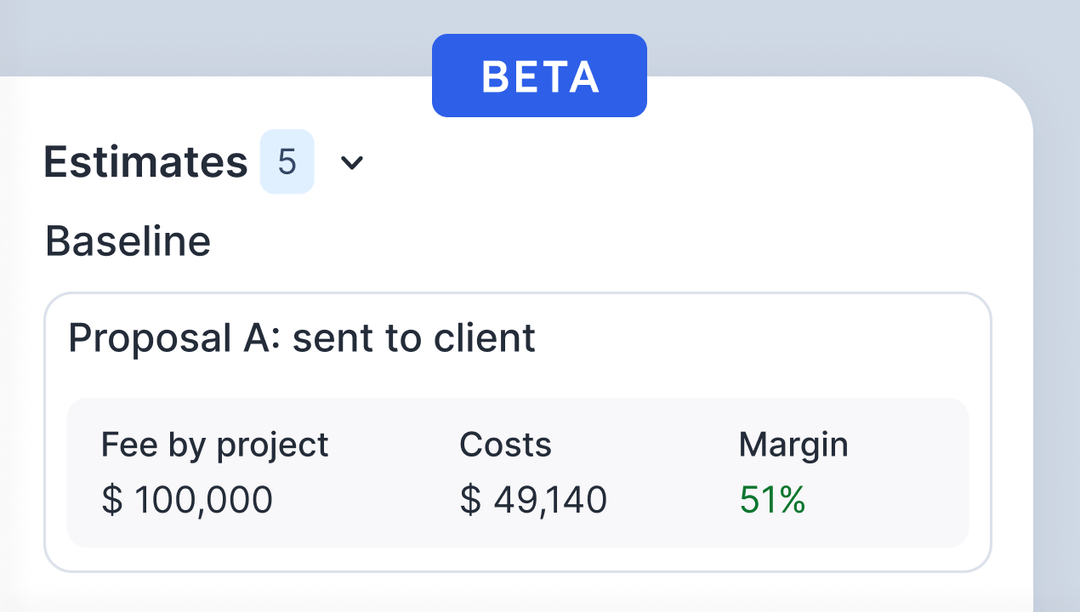Image resolution: width=1080 pixels, height=612 pixels.
Task: Click the Baseline label
Action: pyautogui.click(x=128, y=242)
